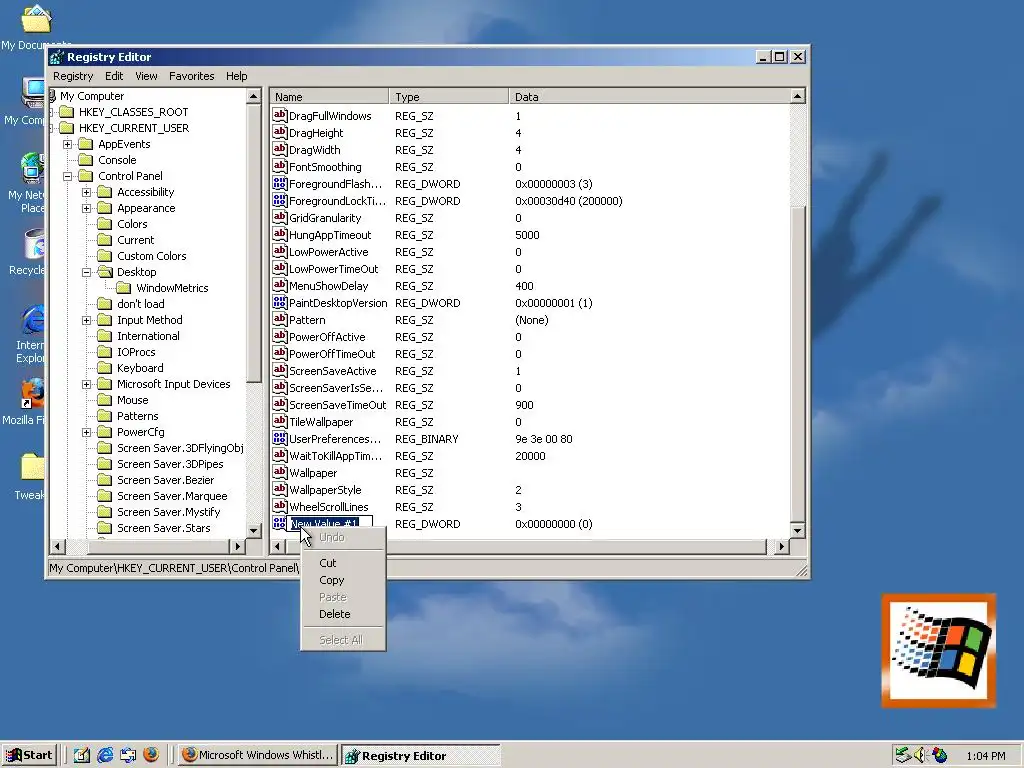Image resolution: width=1024 pixels, height=768 pixels.
Task: Select the ScreenSaveTimeOut value name
Action: click(x=338, y=405)
